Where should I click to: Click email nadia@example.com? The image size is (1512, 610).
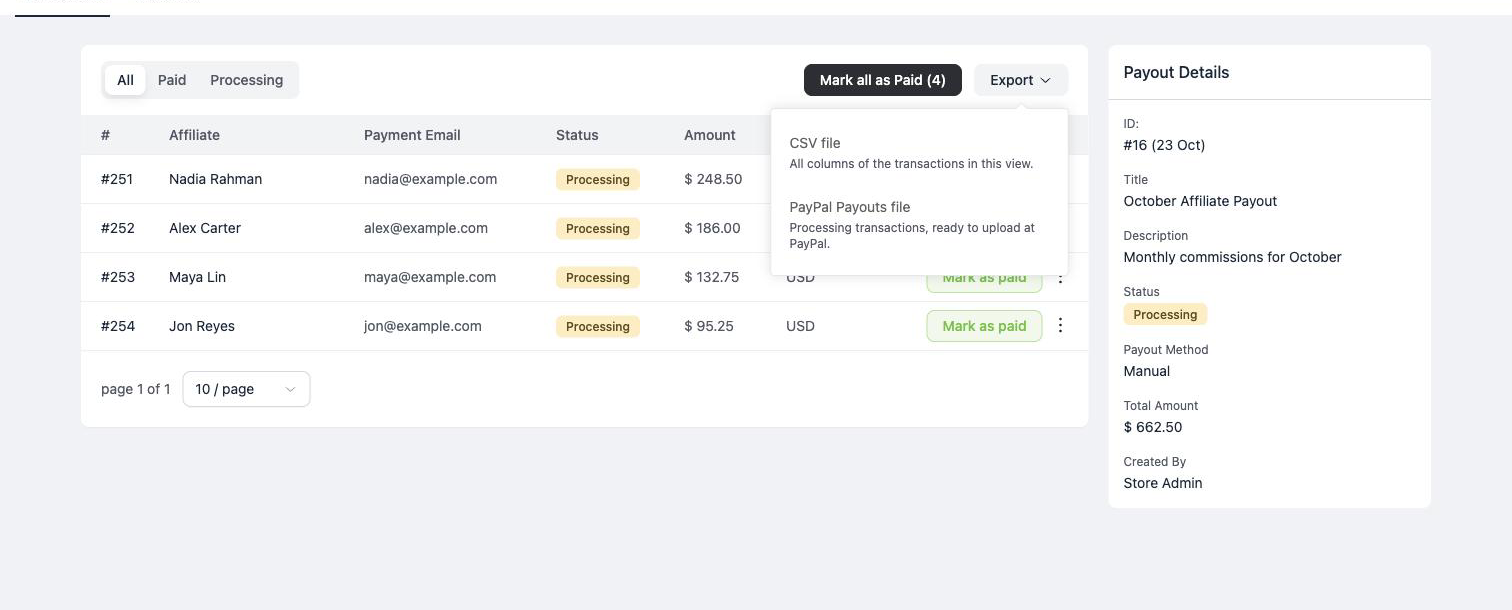coord(430,179)
